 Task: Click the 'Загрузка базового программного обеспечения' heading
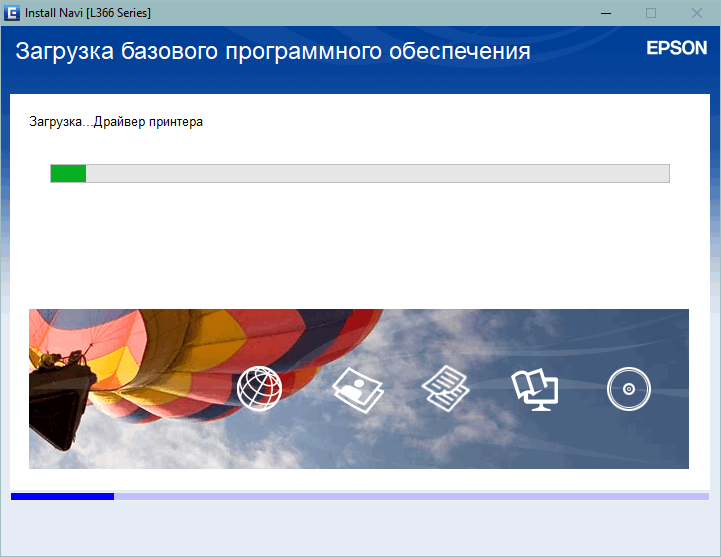point(273,51)
